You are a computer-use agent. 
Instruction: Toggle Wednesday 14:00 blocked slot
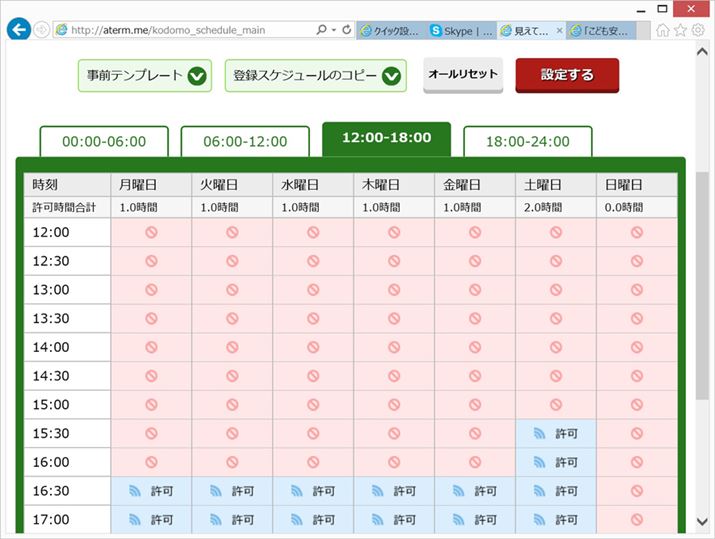pyautogui.click(x=313, y=347)
